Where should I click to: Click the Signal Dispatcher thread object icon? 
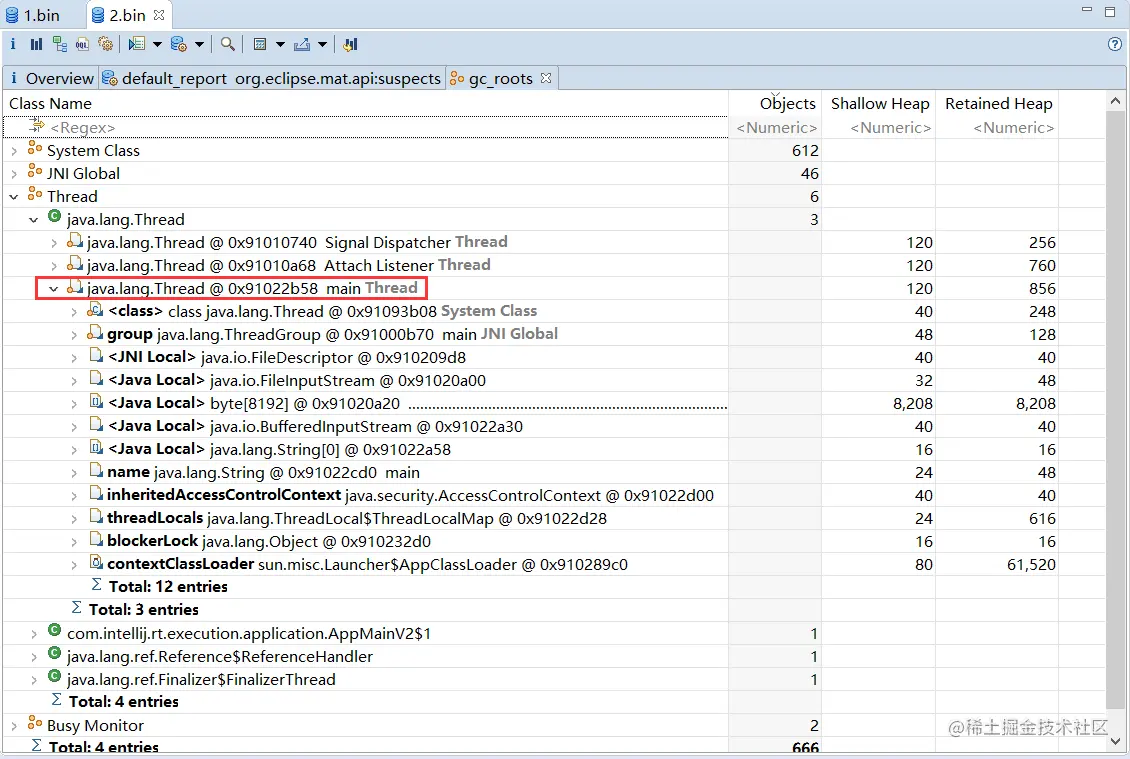75,241
